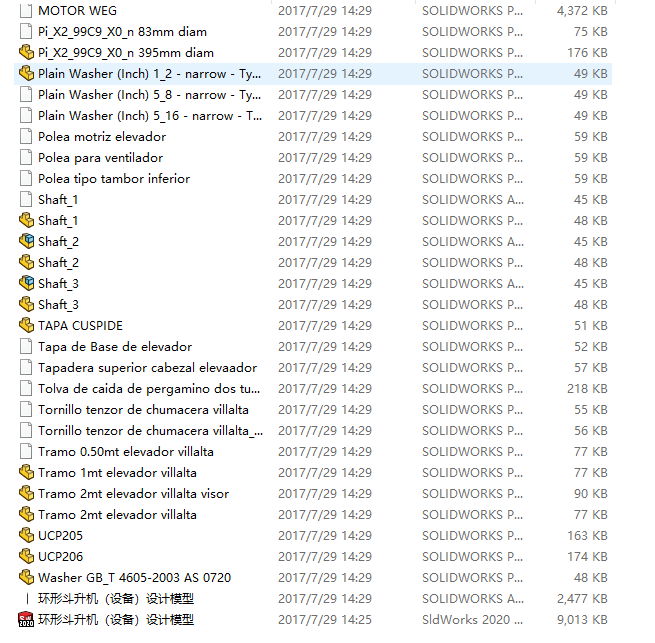Select file name Tapa de Base de elevador
The height and width of the screenshot is (643, 655).
tap(115, 347)
